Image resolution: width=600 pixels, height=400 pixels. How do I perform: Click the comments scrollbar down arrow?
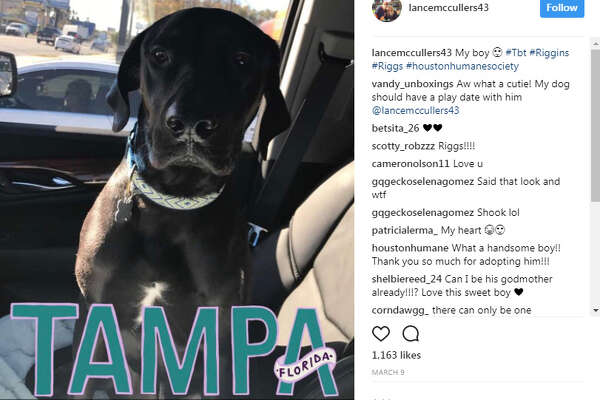[595, 310]
